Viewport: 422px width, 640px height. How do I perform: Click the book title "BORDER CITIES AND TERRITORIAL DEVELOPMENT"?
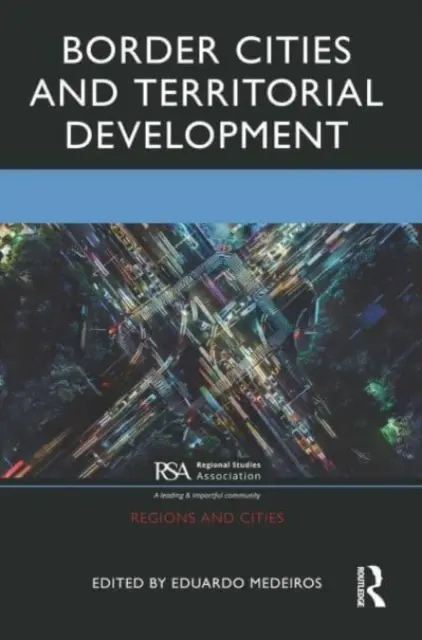point(207,92)
